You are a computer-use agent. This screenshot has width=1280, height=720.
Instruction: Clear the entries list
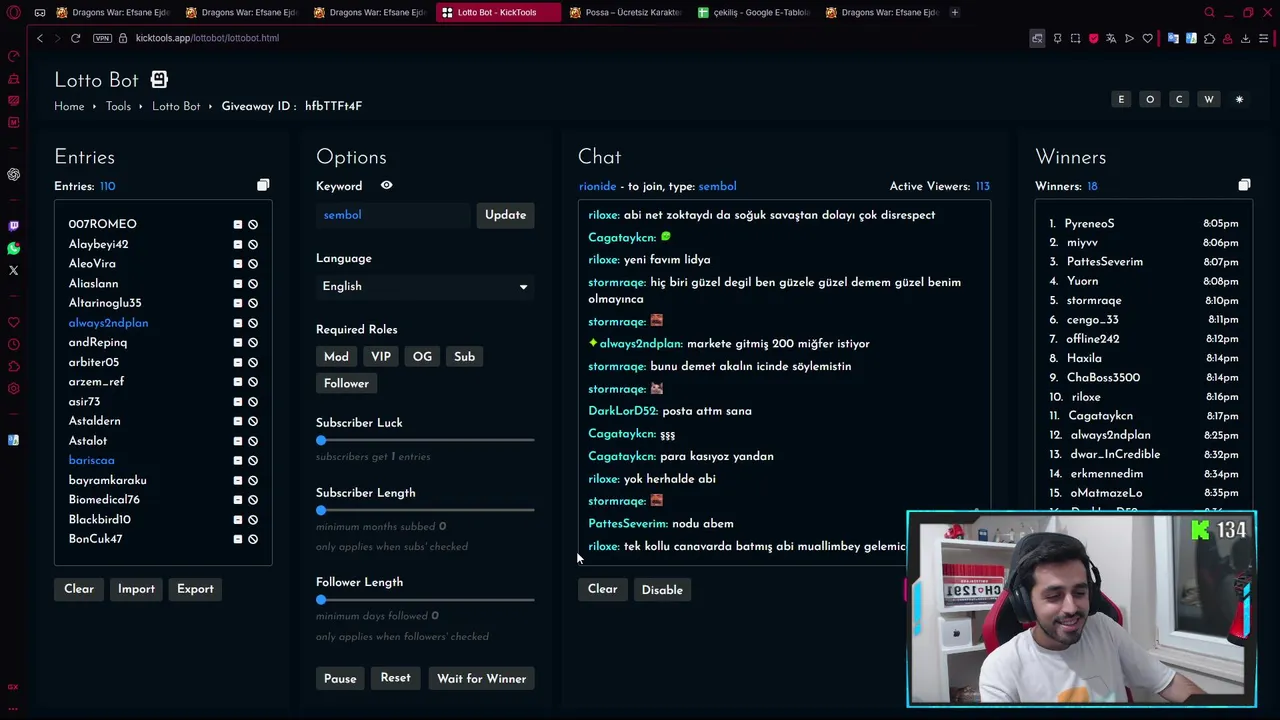point(79,589)
